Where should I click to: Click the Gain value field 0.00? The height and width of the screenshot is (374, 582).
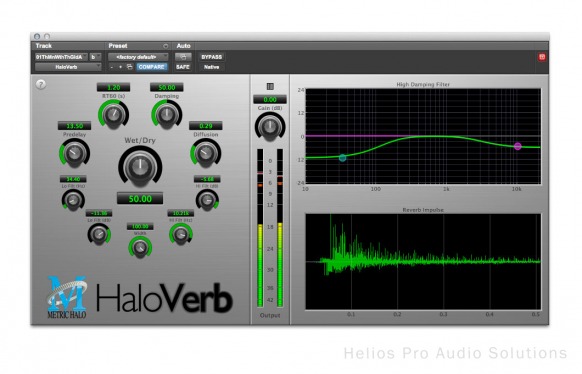pos(270,99)
